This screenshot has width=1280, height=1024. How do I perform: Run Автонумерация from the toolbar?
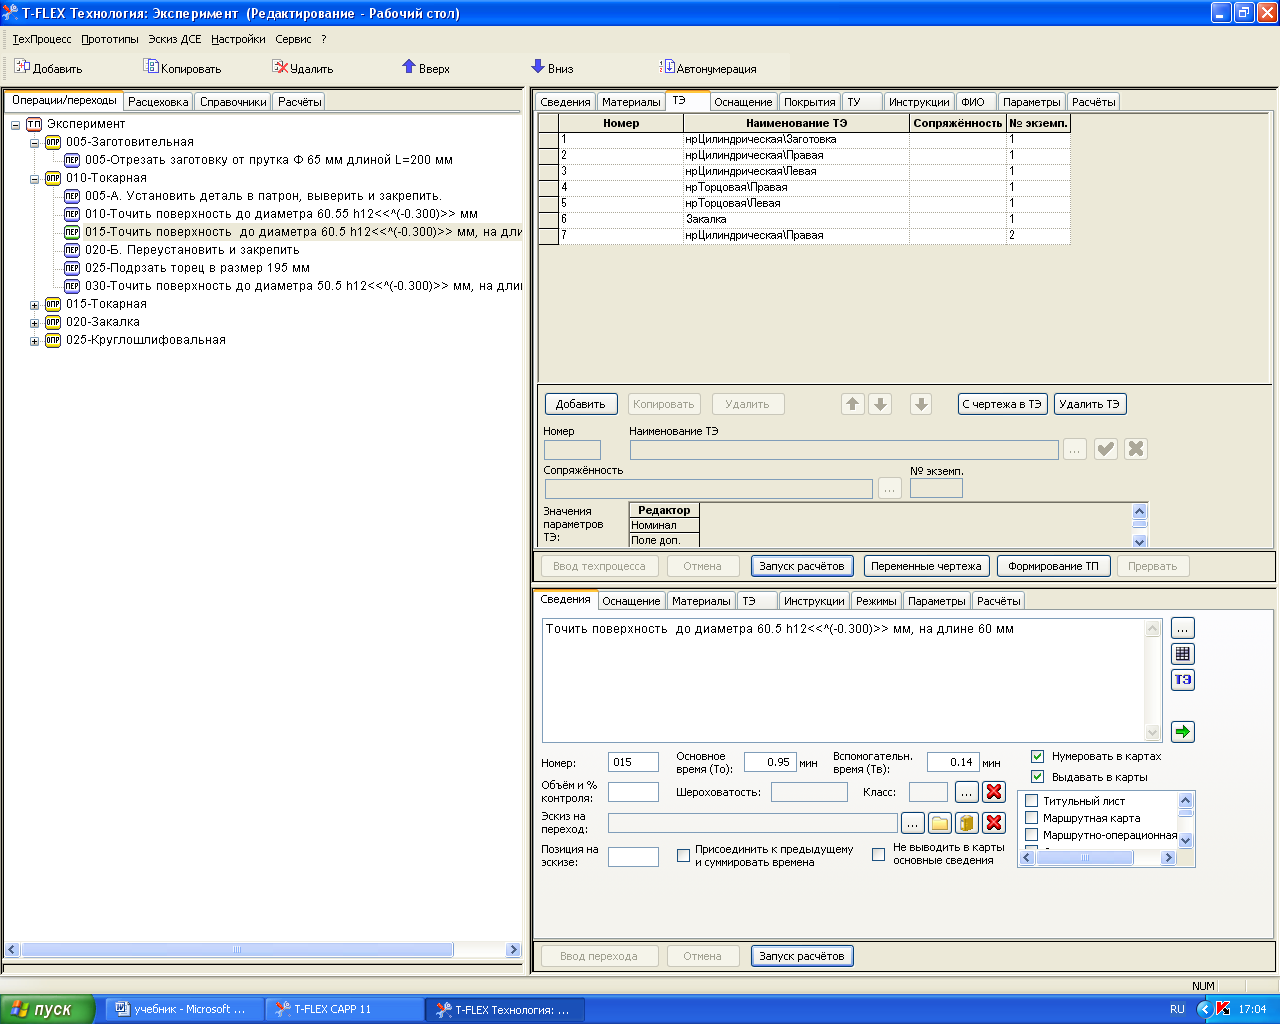click(667, 67)
